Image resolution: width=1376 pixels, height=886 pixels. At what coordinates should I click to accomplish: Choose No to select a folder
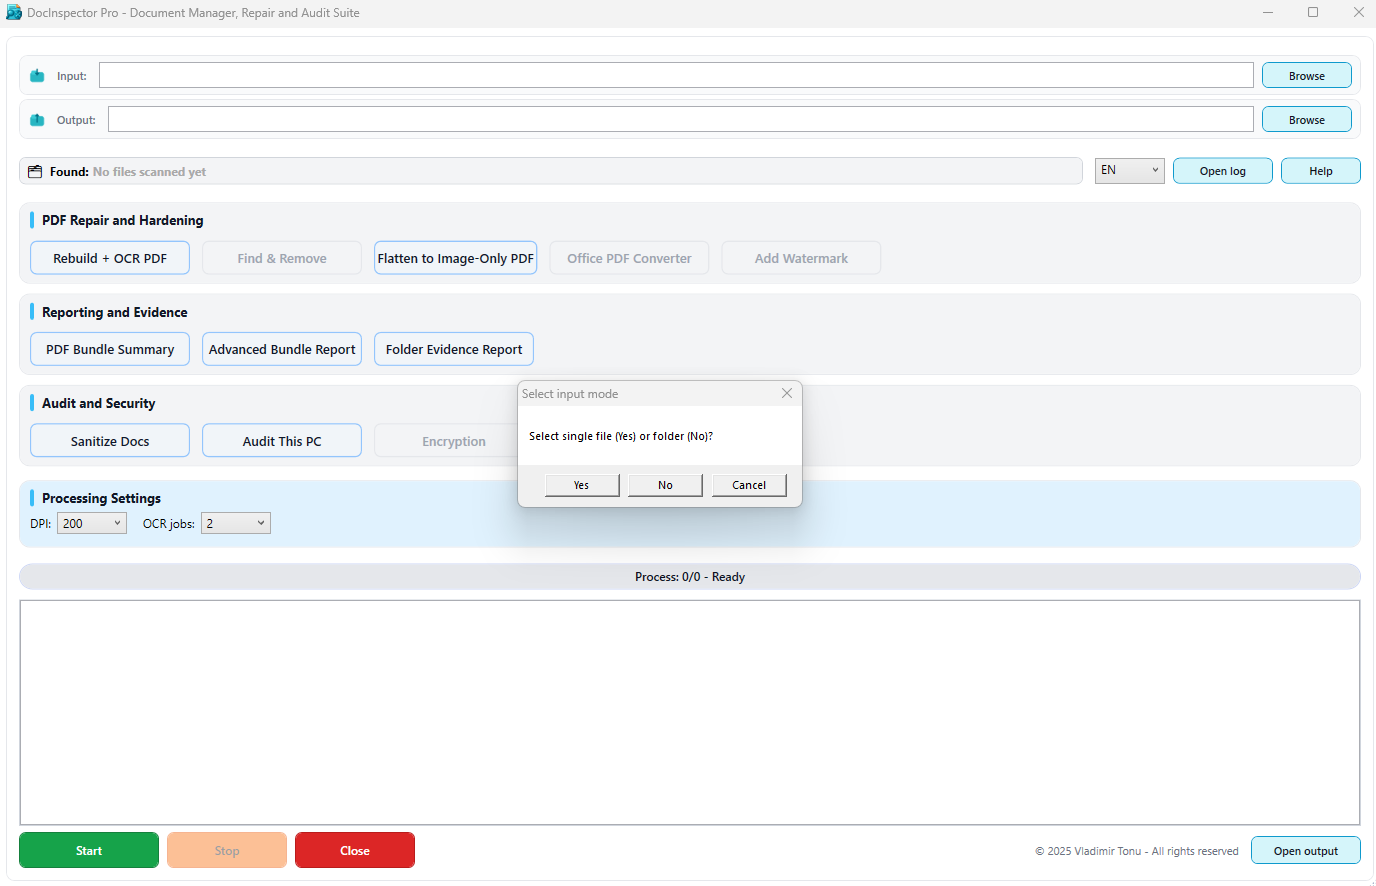click(664, 484)
